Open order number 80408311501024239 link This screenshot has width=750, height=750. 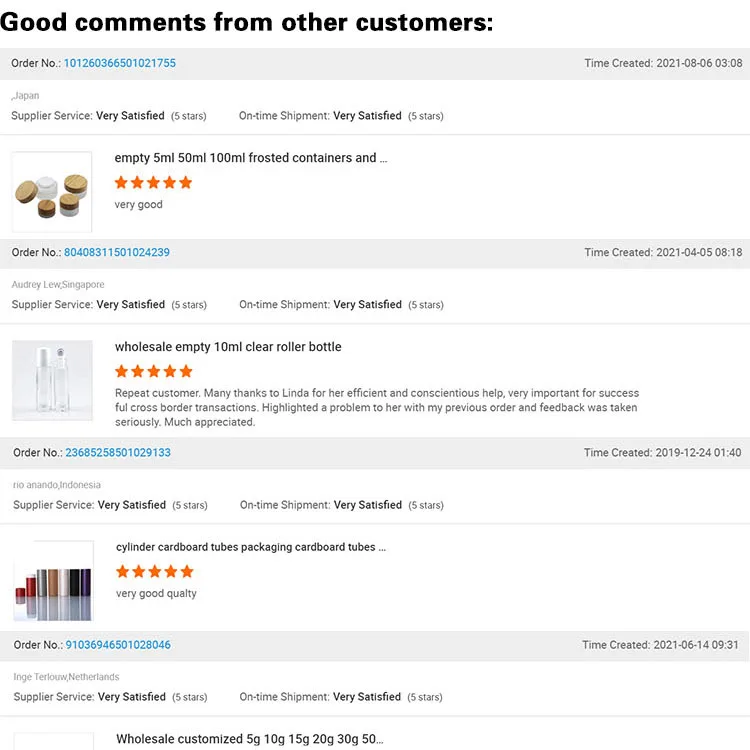pos(116,252)
